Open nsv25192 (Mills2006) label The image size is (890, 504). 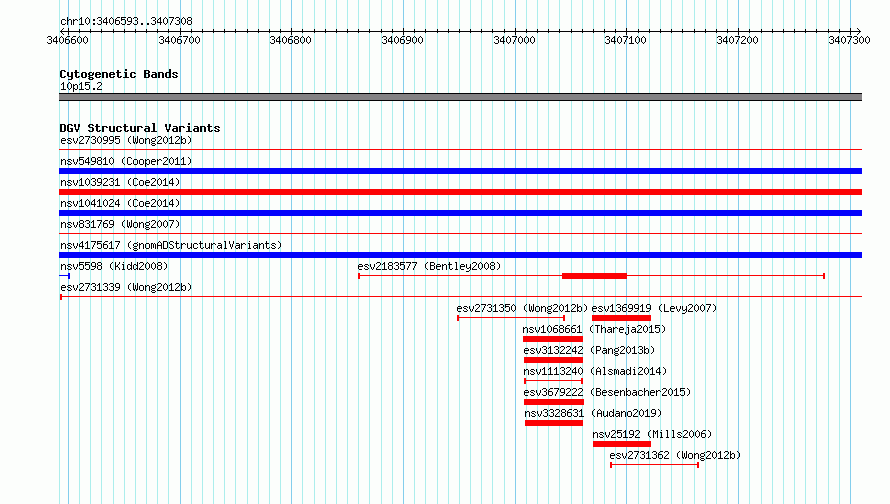(x=652, y=434)
